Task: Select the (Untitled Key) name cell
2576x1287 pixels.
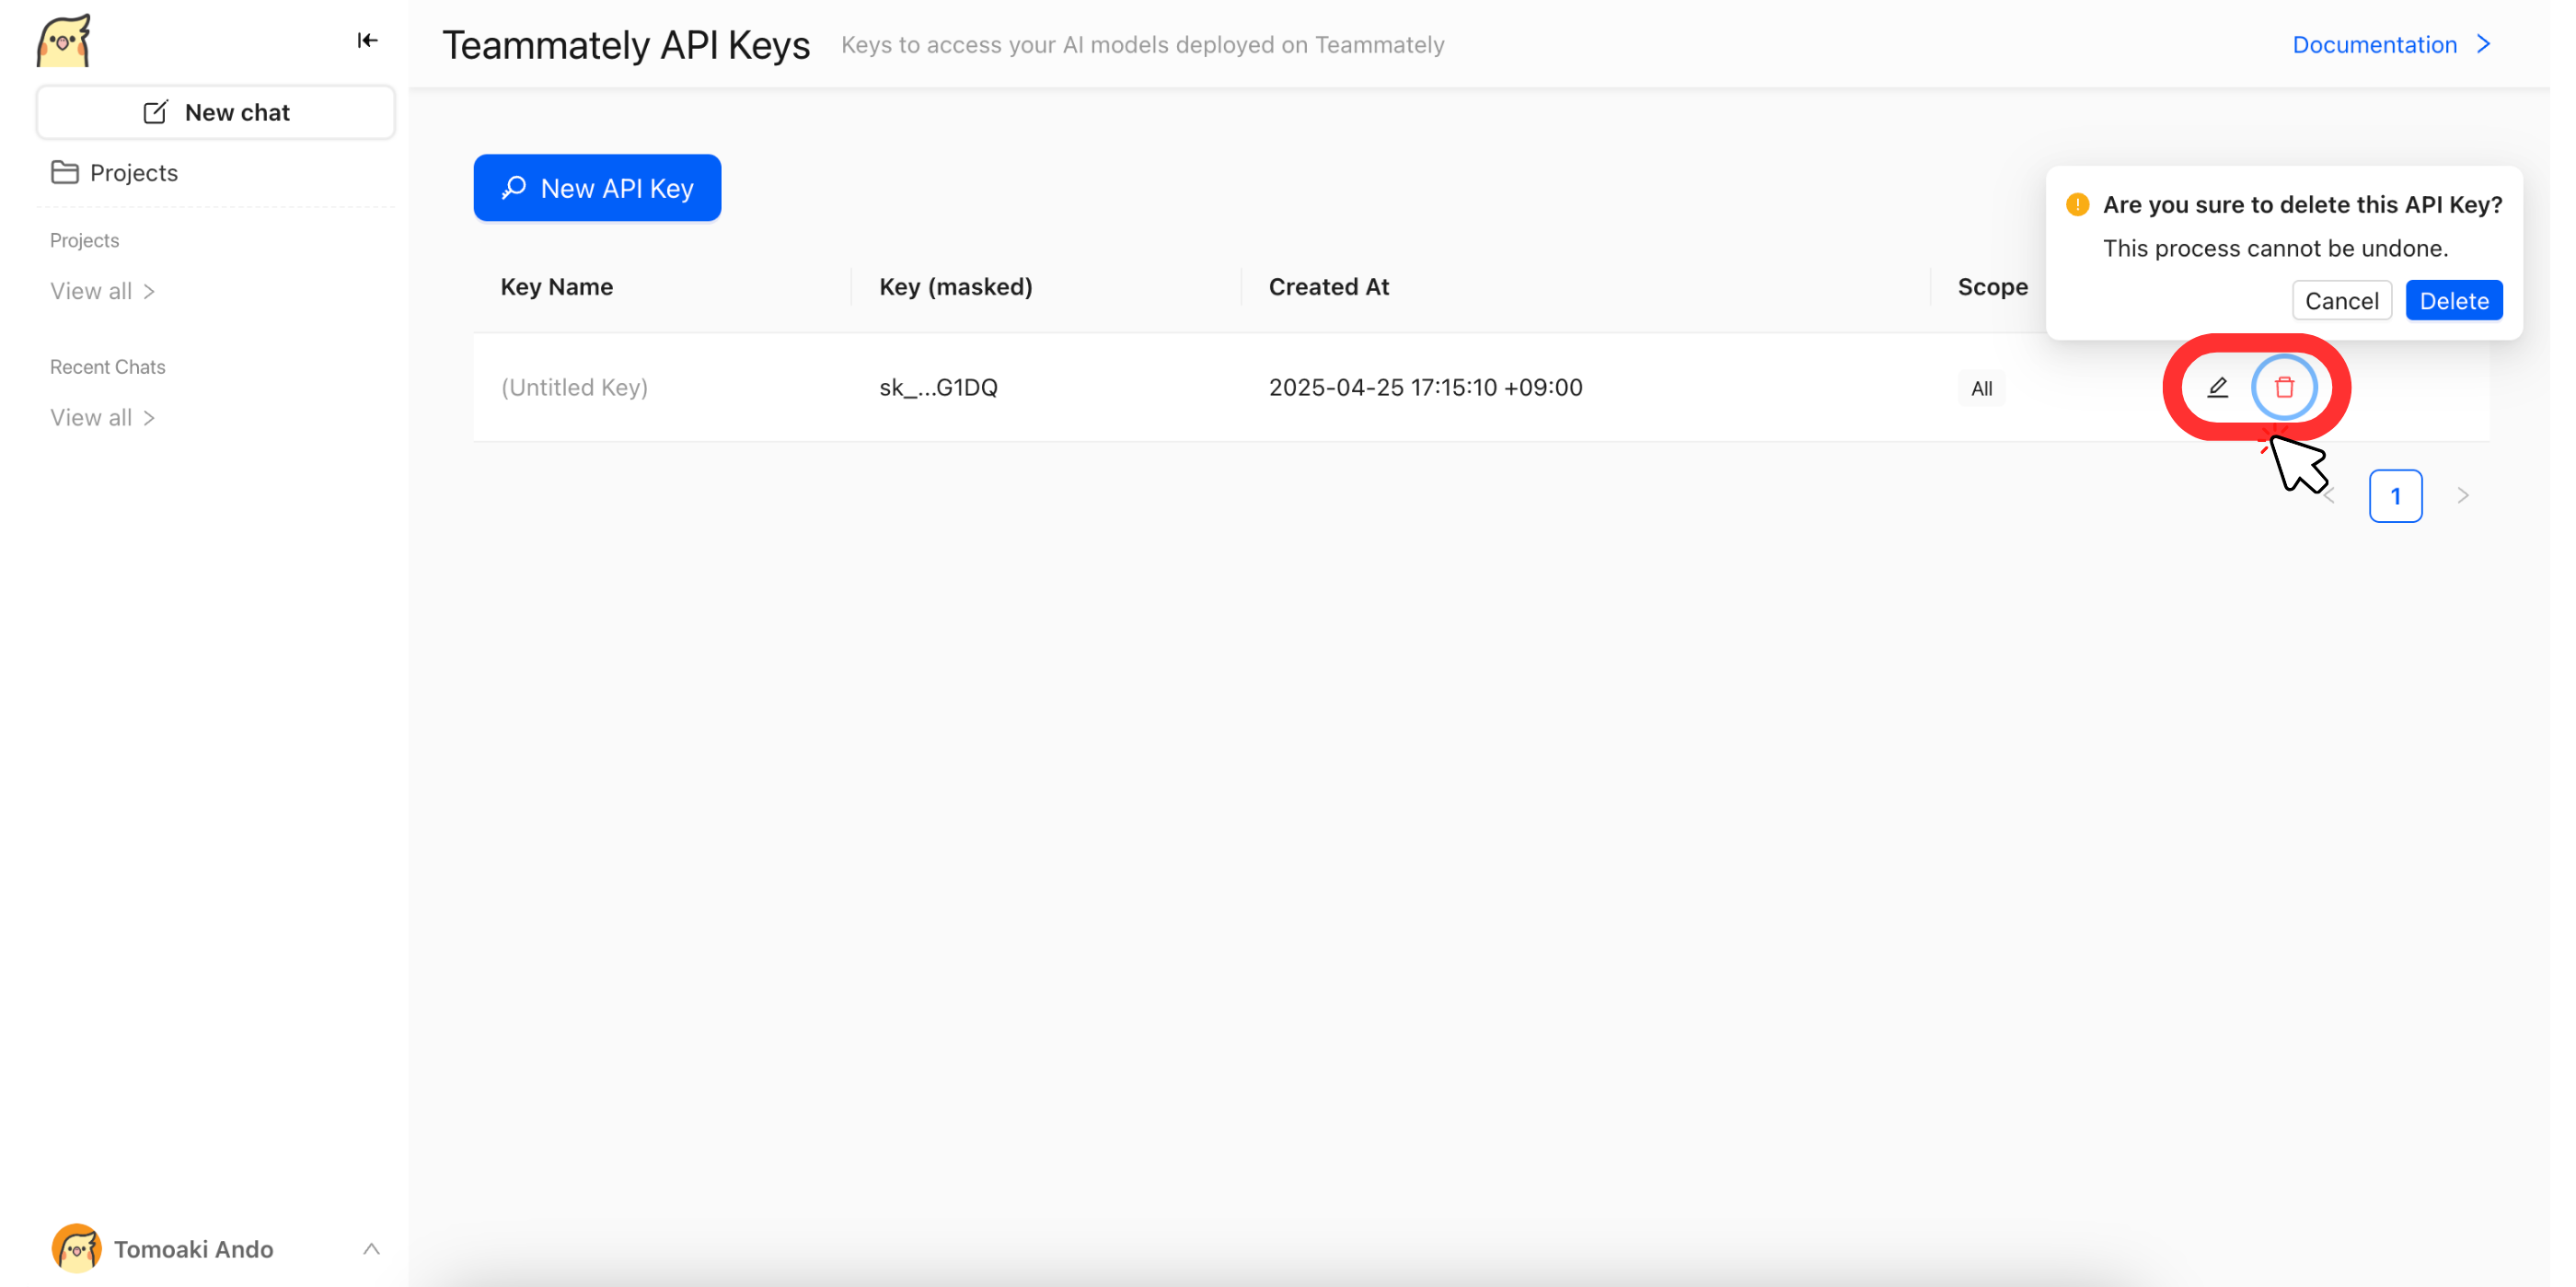Action: [574, 387]
